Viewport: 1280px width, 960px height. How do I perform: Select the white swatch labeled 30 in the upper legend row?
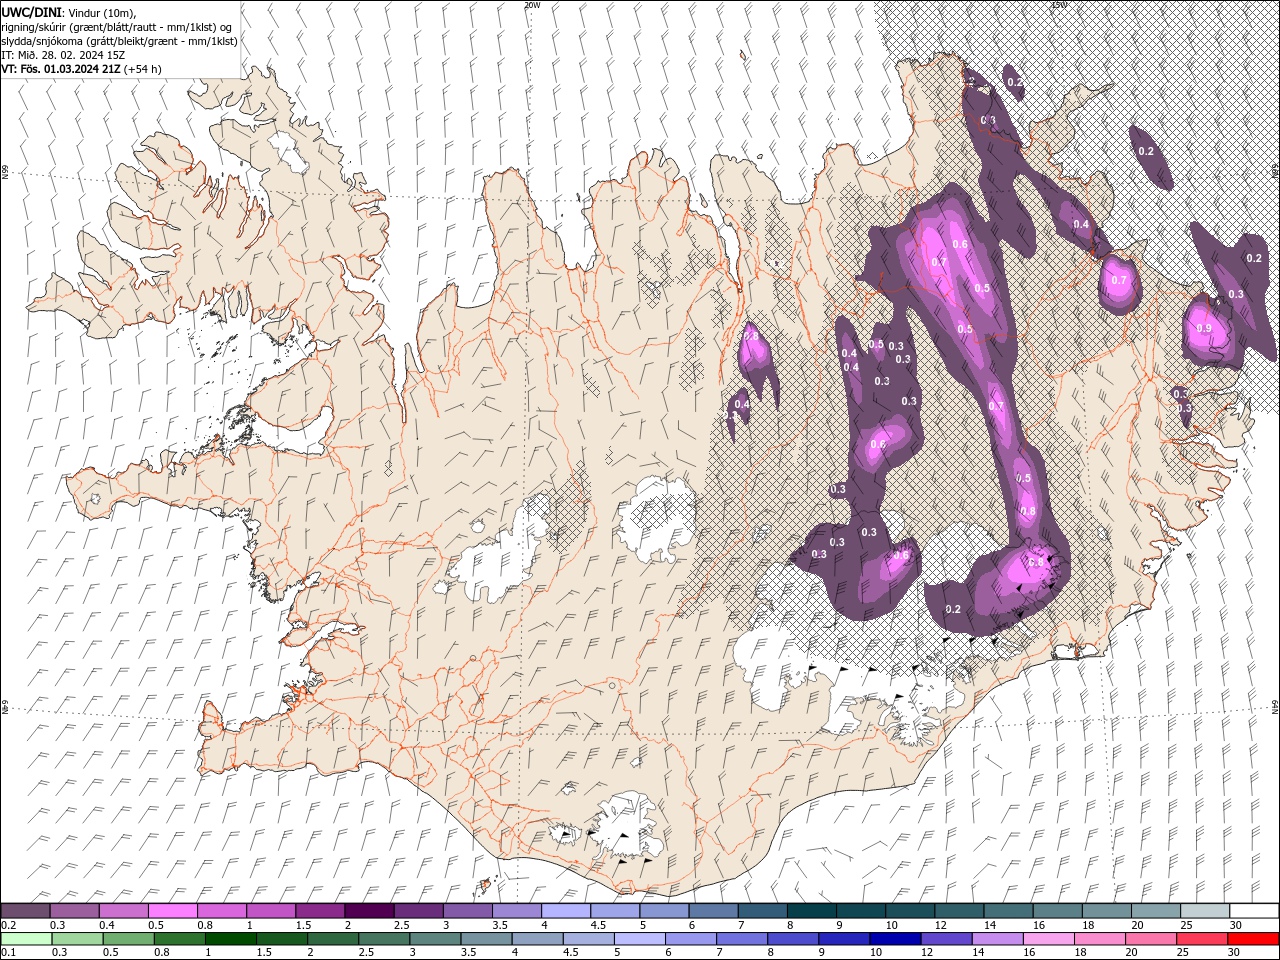click(1255, 911)
